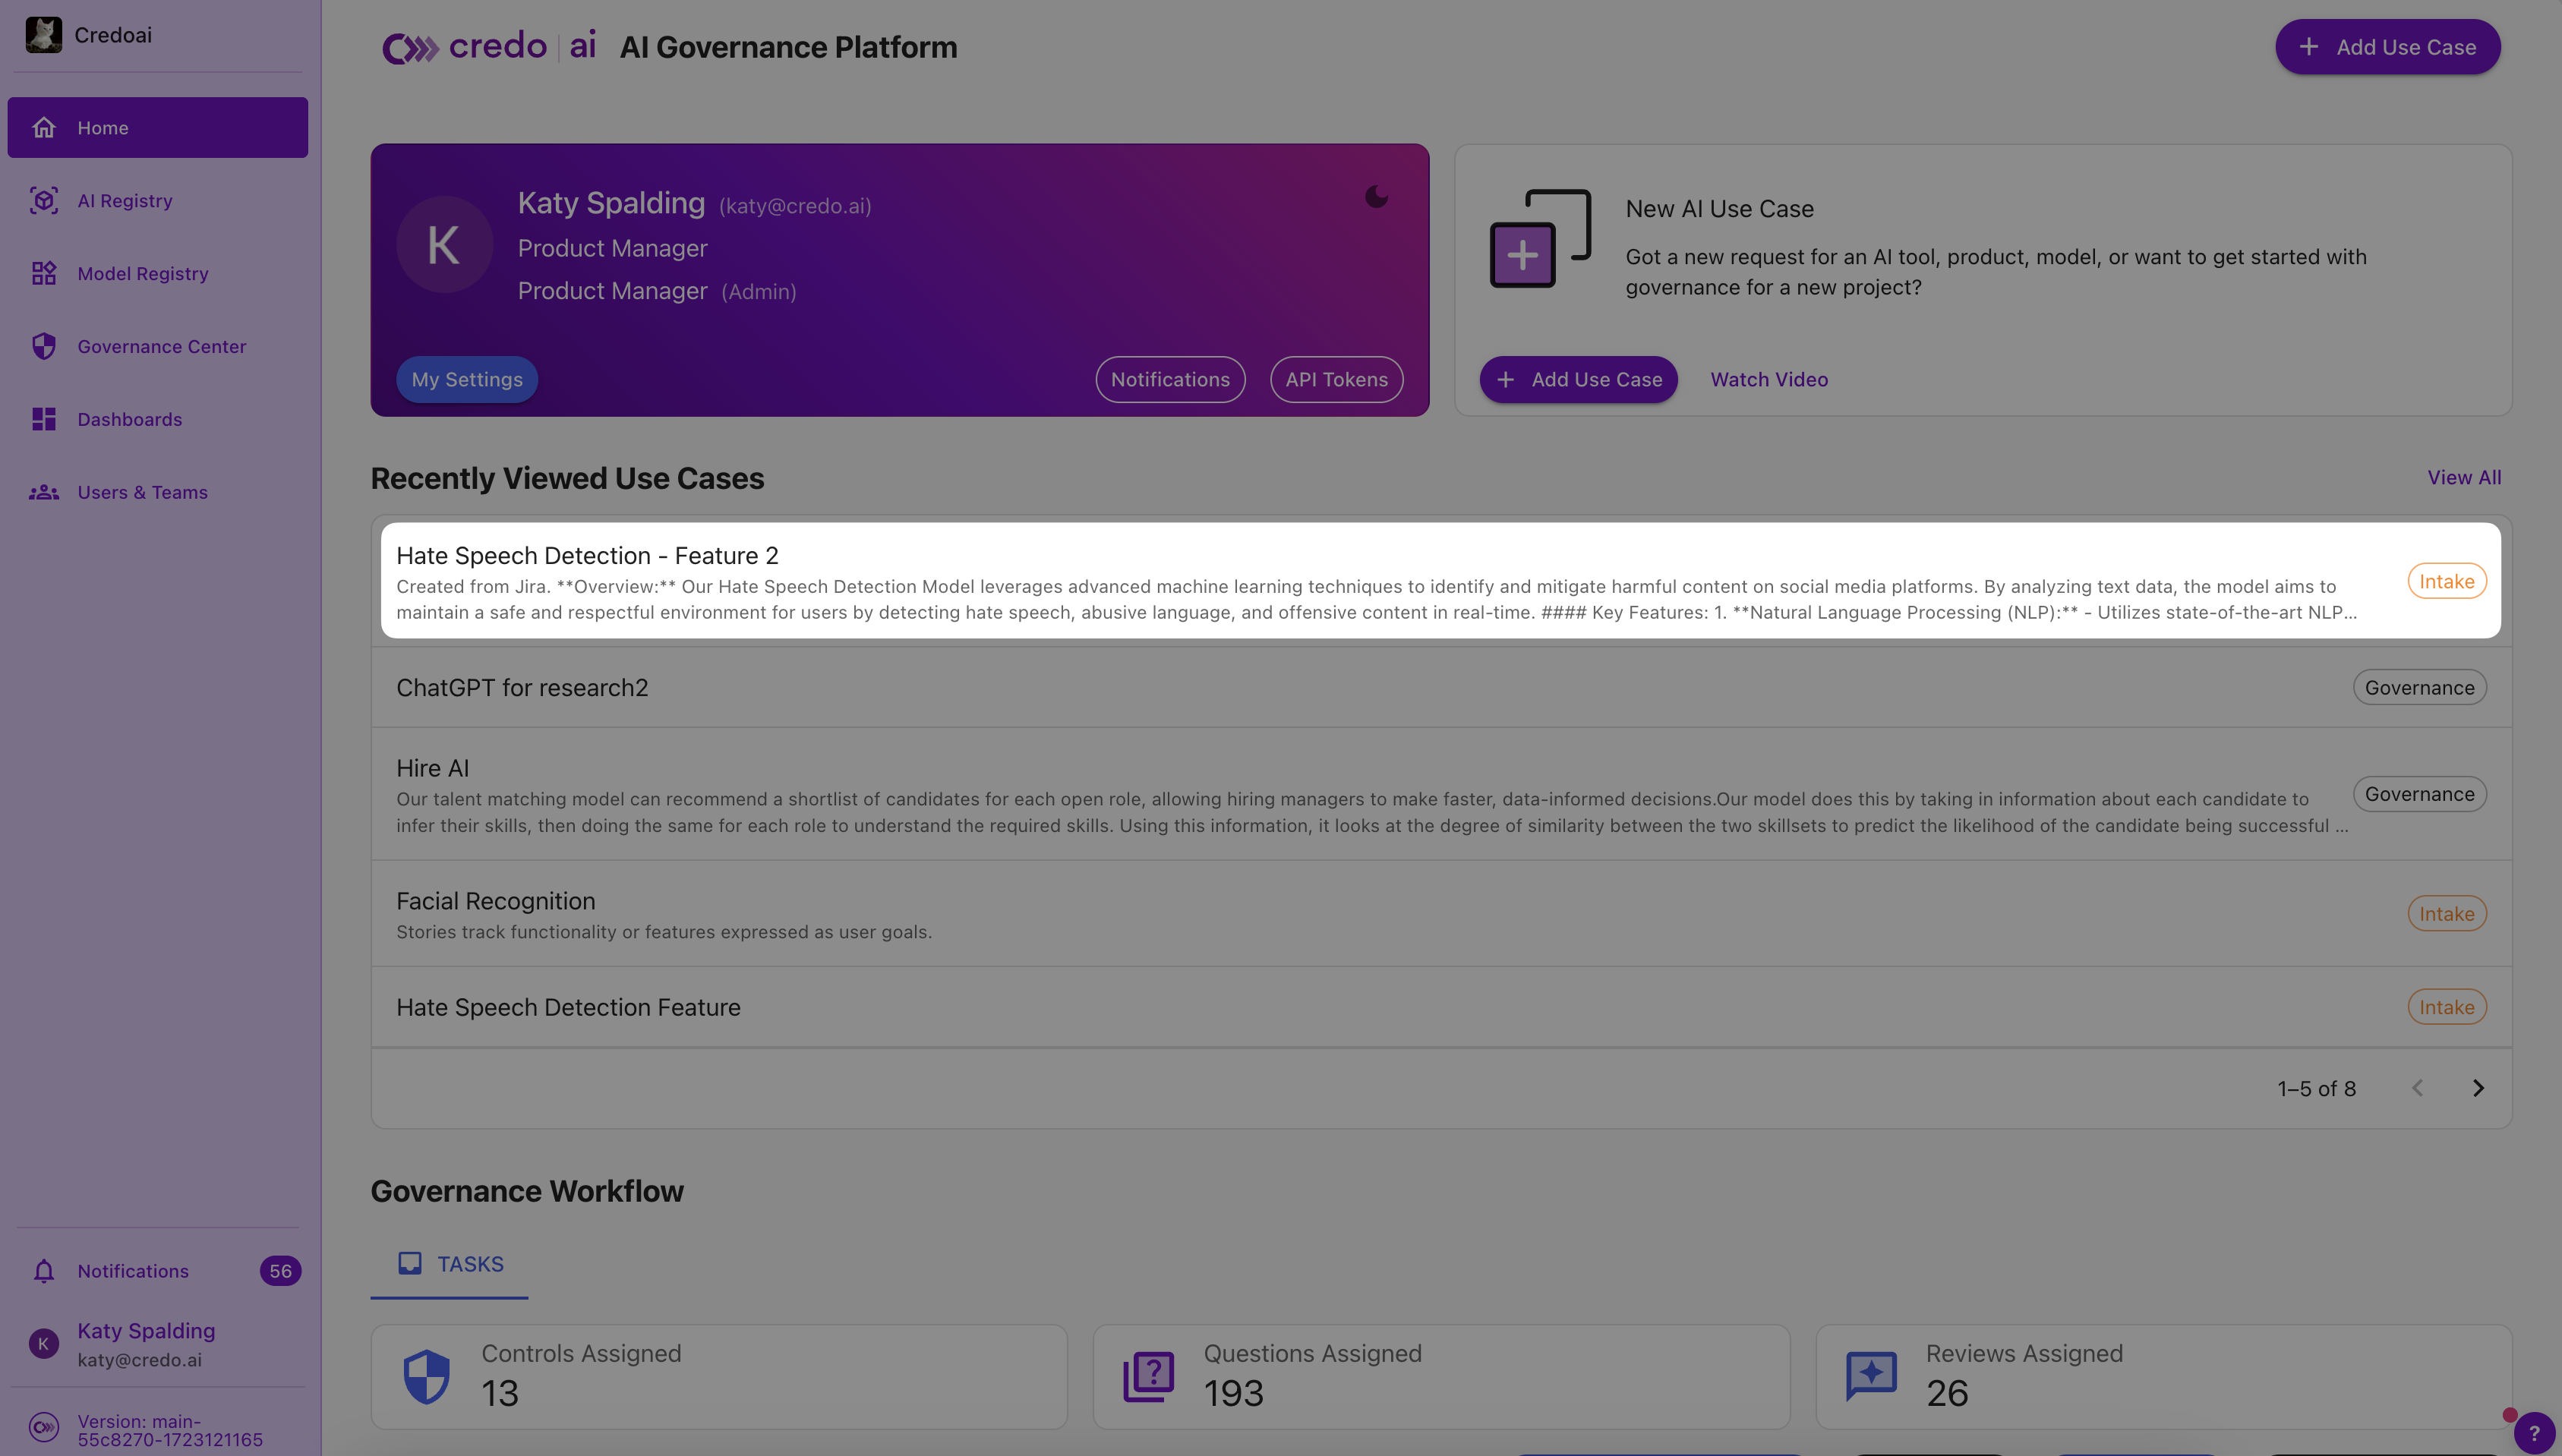This screenshot has width=2562, height=1456.
Task: Select the TASKS tab
Action: (x=450, y=1264)
